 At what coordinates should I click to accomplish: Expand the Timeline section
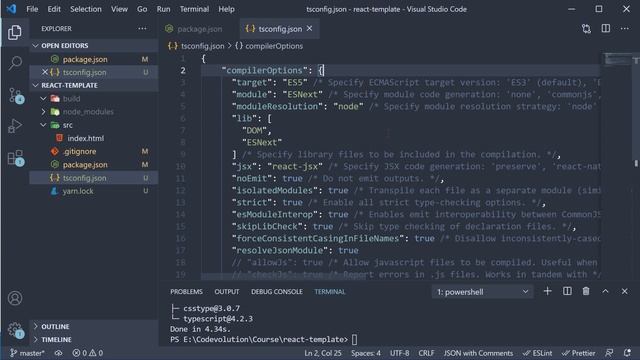93,340
